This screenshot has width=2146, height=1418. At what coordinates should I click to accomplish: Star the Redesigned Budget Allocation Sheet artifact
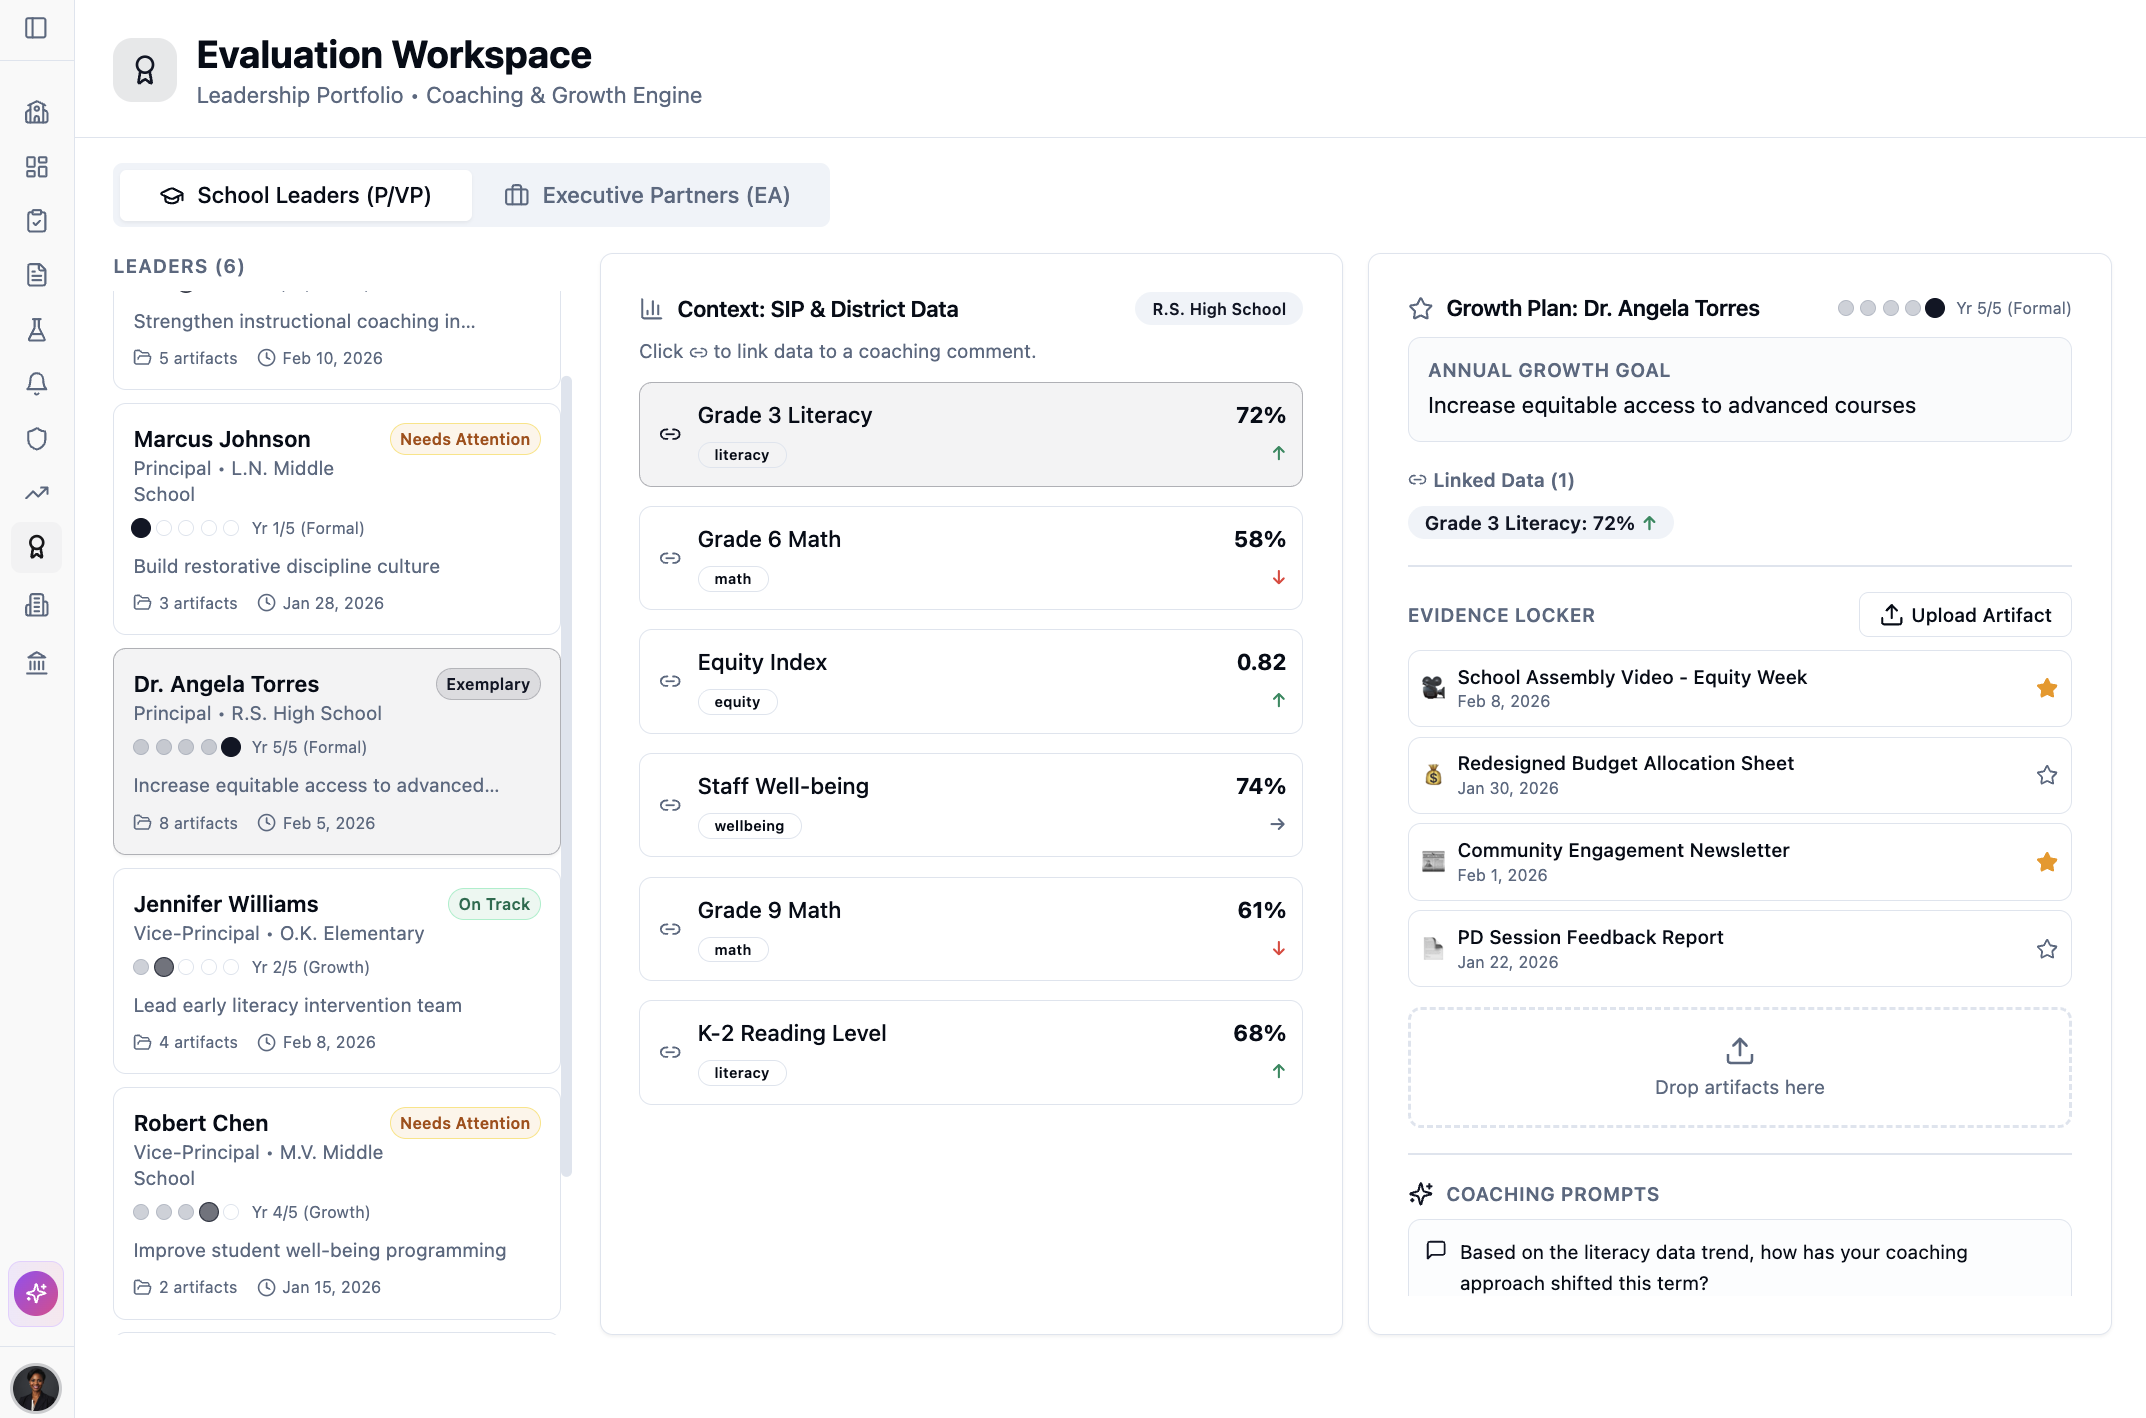tap(2047, 774)
